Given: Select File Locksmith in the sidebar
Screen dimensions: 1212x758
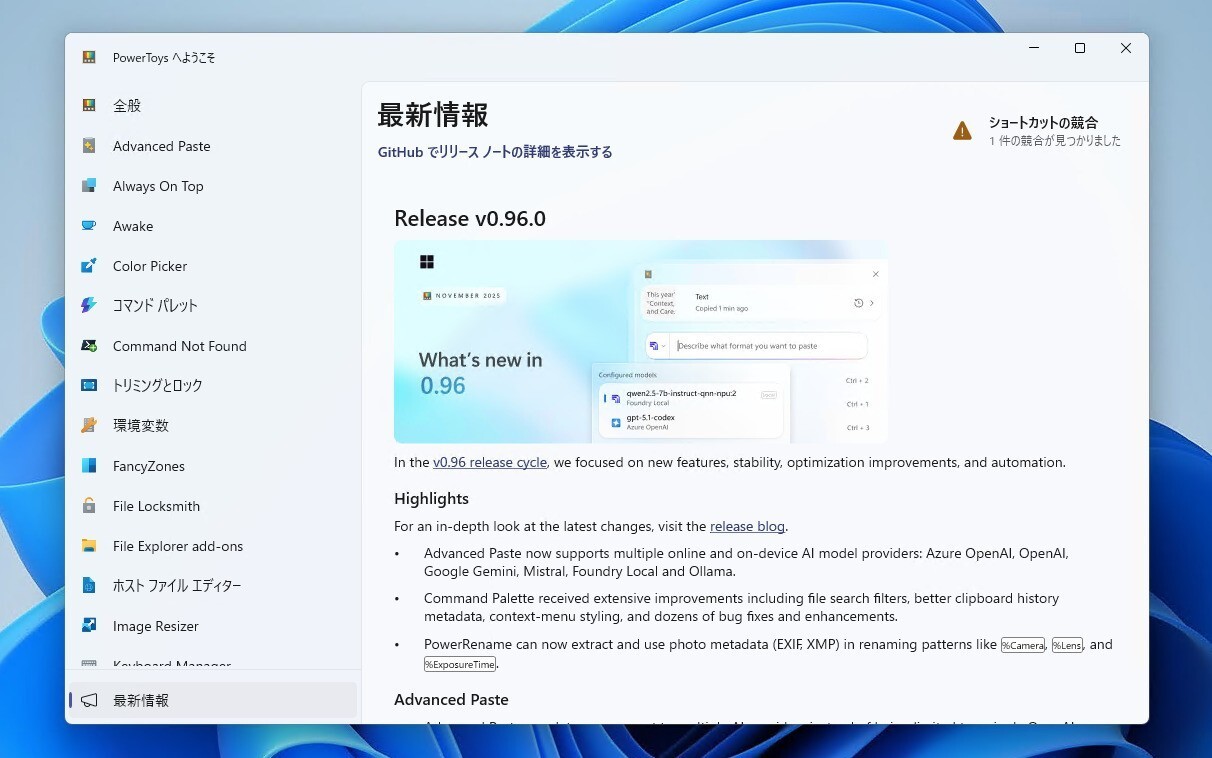Looking at the screenshot, I should point(157,506).
